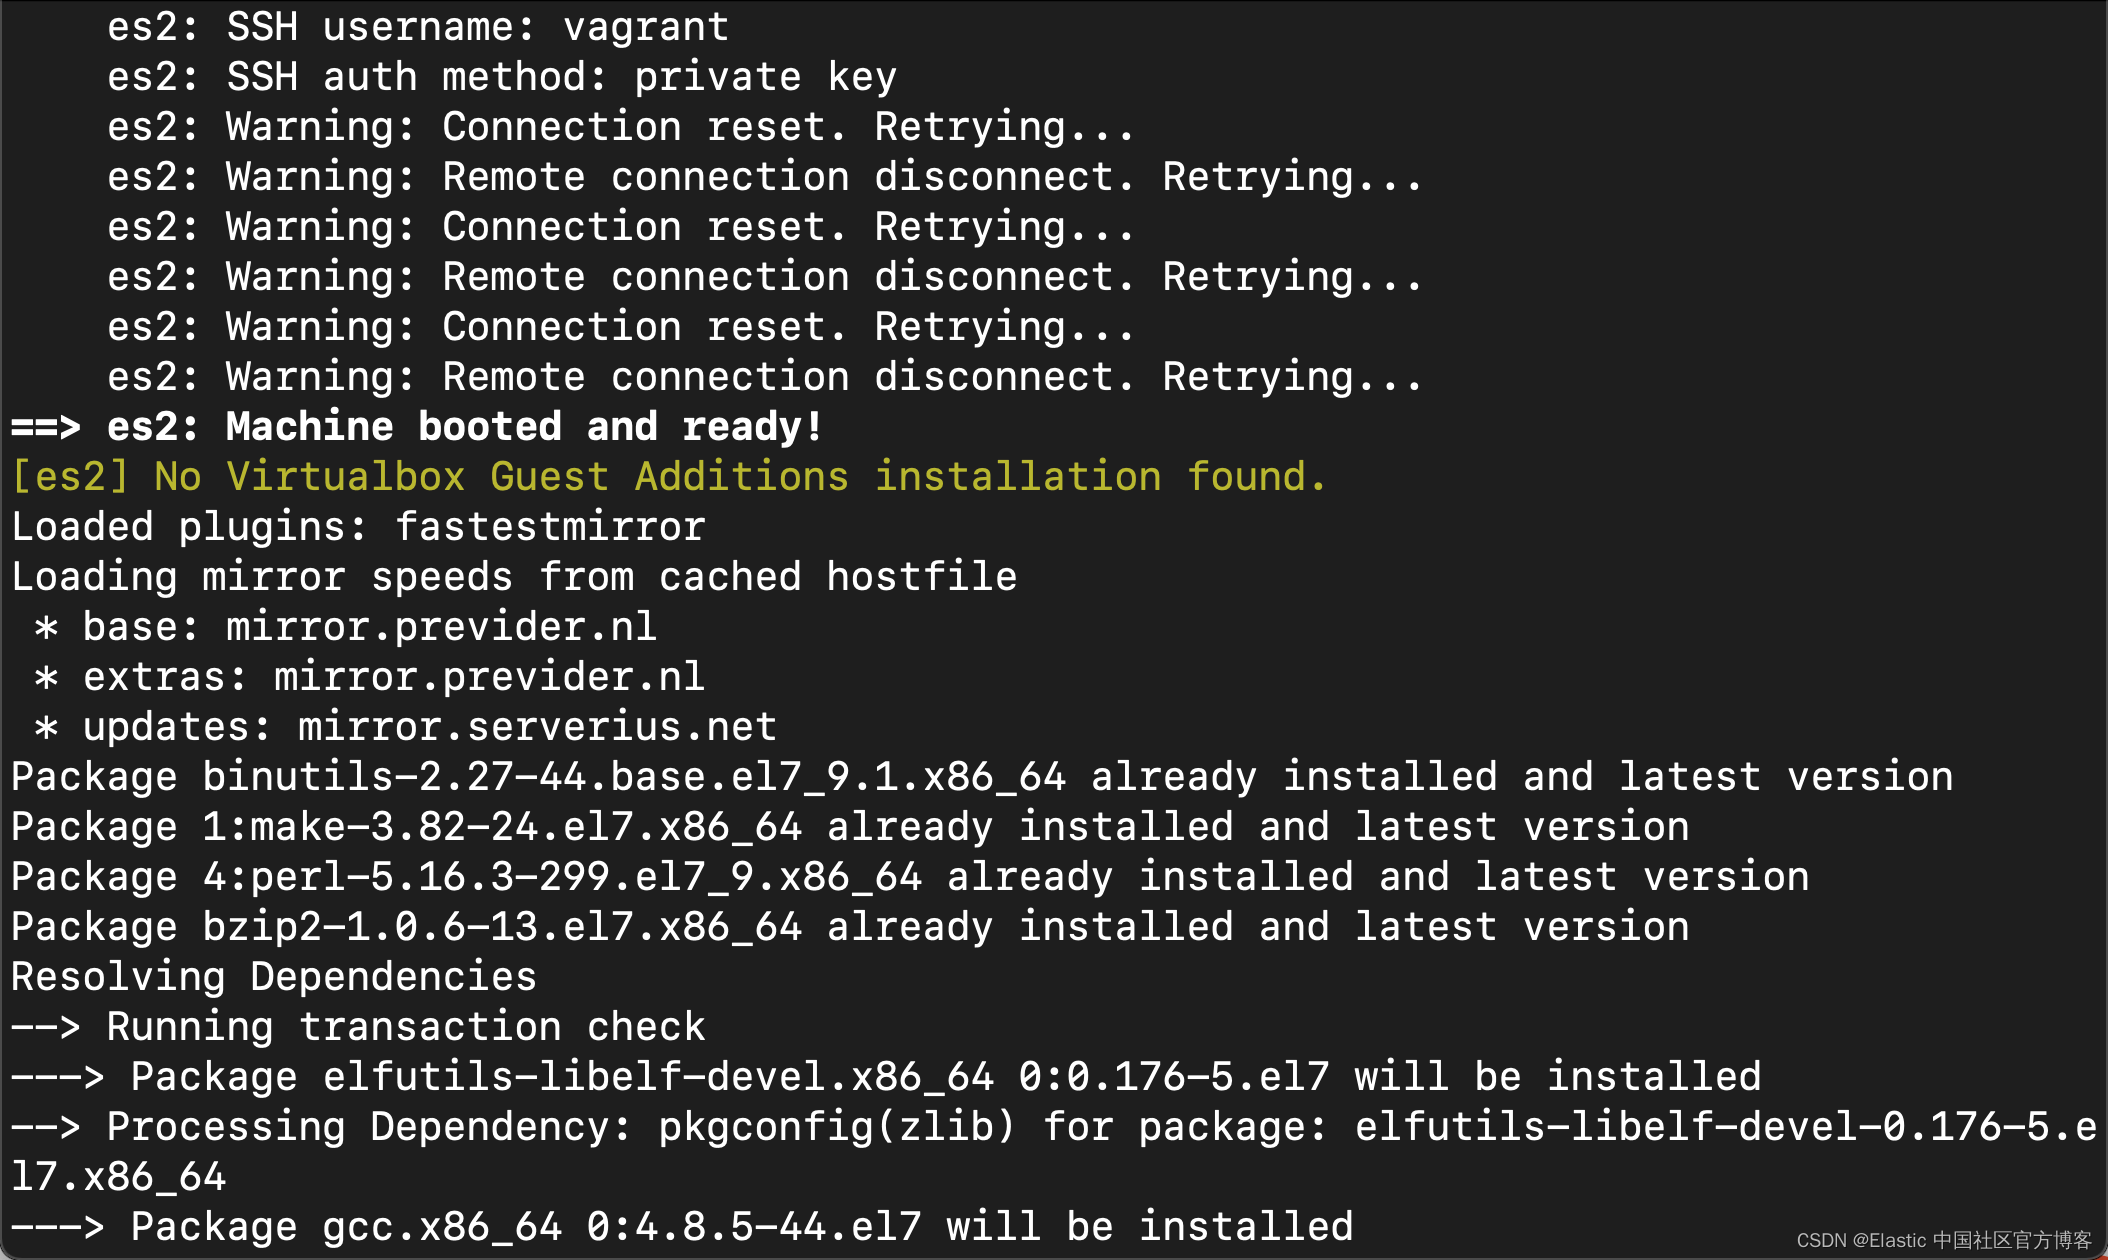Click the "Resolving Dependencies" line
This screenshot has width=2108, height=1260.
coord(274,977)
